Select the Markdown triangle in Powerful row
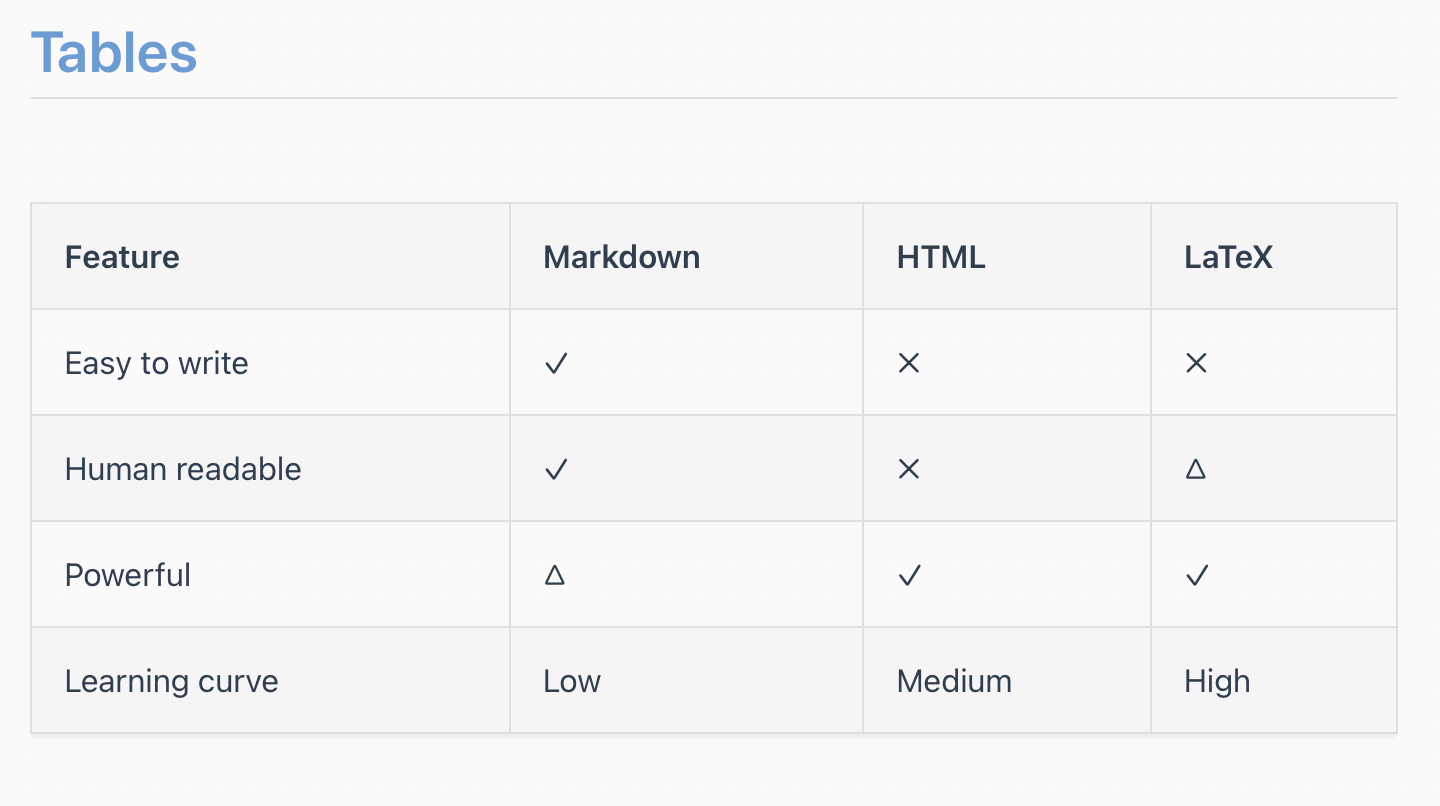This screenshot has width=1440, height=806. (555, 575)
